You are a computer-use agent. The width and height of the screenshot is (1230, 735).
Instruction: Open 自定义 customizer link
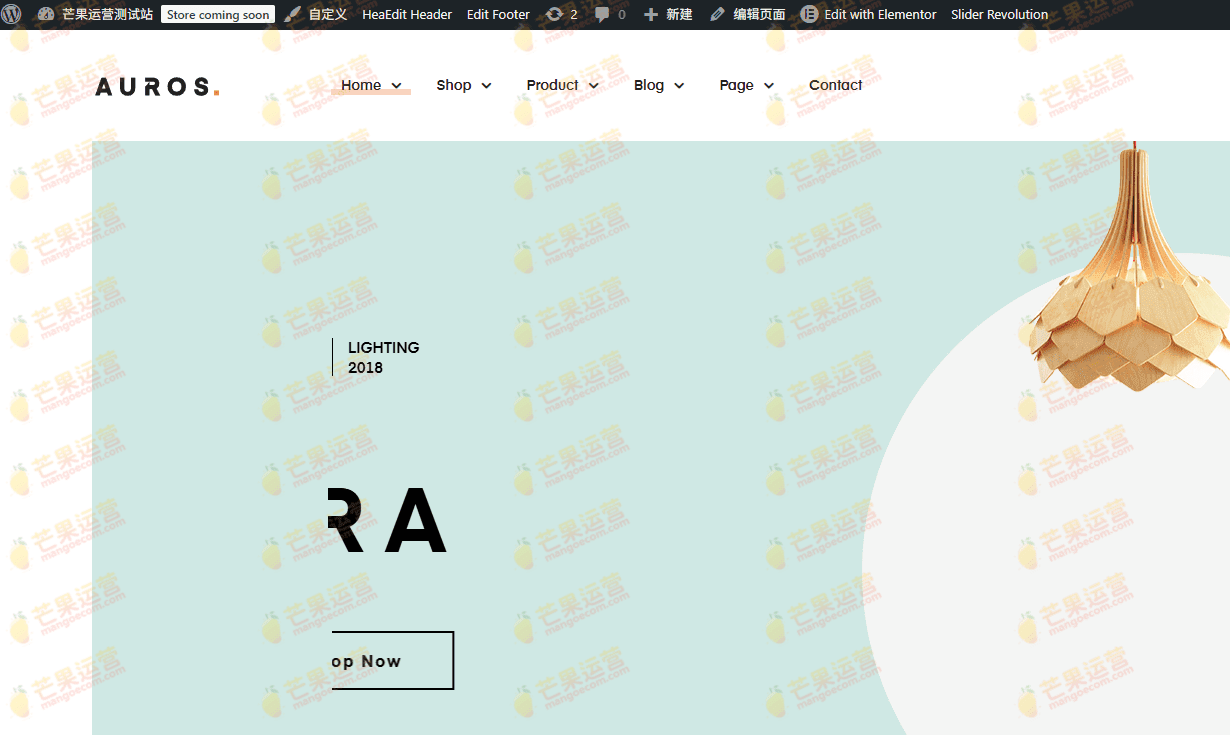pyautogui.click(x=328, y=14)
